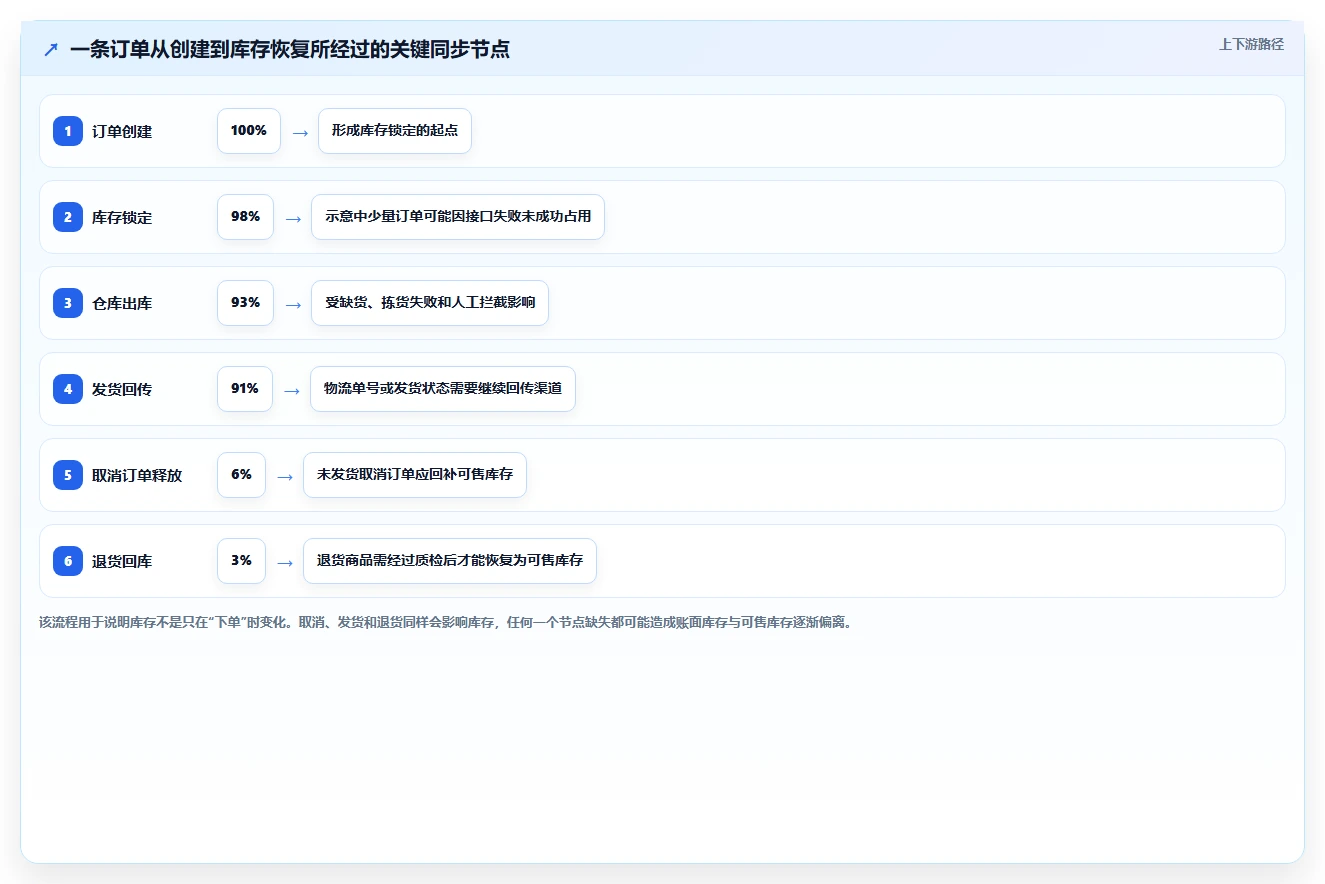Click the arrow icon beside the panel title
The width and height of the screenshot is (1325, 884).
(51, 50)
